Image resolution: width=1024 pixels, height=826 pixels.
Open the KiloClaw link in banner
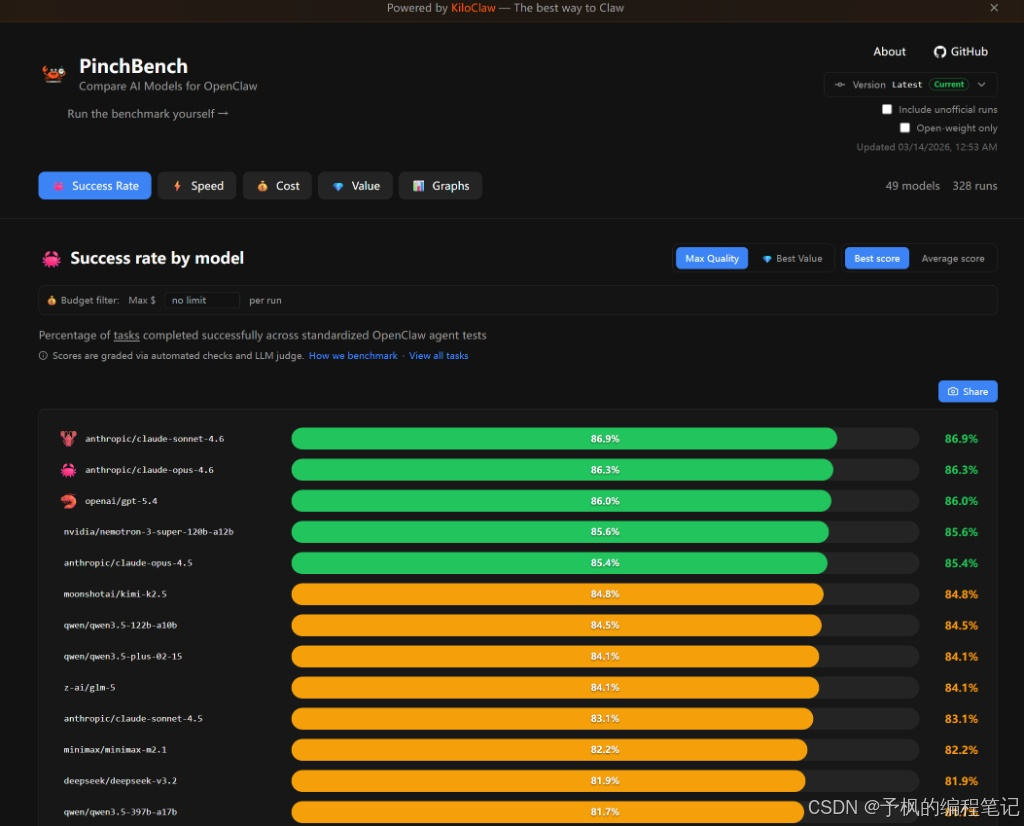pos(473,8)
